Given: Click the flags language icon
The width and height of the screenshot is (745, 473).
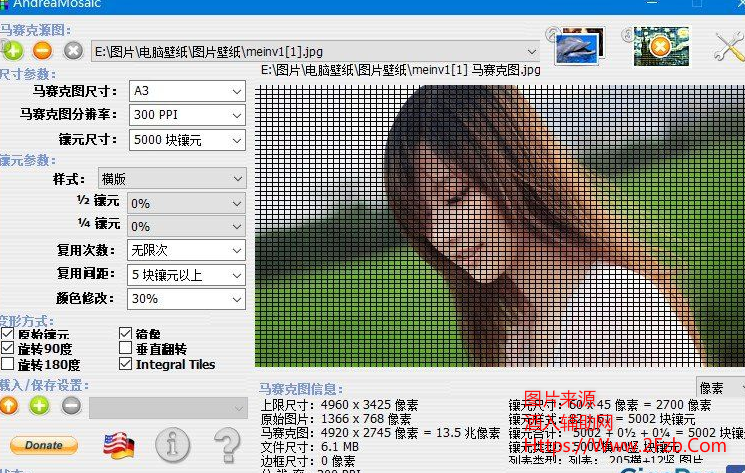Looking at the screenshot, I should 120,443.
